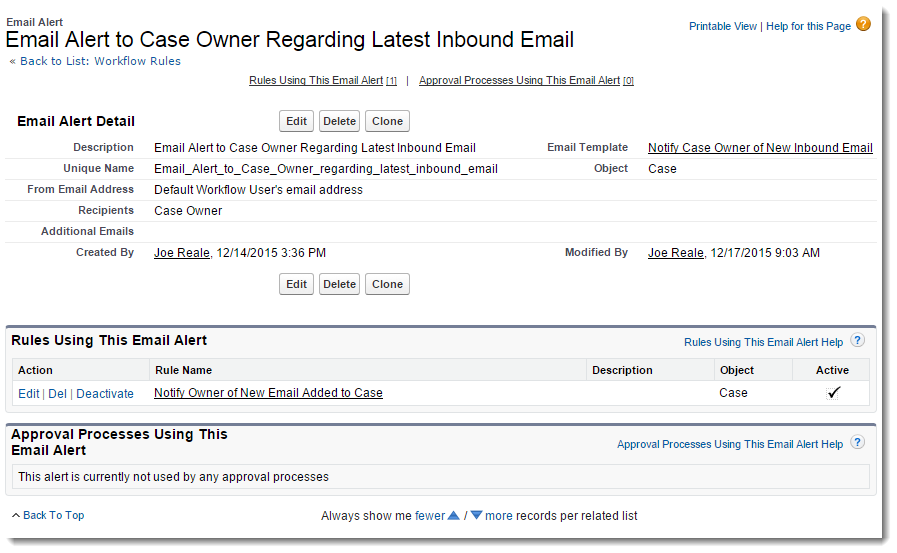Click the Unique Name value Email_Alert_to_Case_Owner_regarding_latest_inbound_email
Viewport: 897px width, 553px height.
click(326, 169)
